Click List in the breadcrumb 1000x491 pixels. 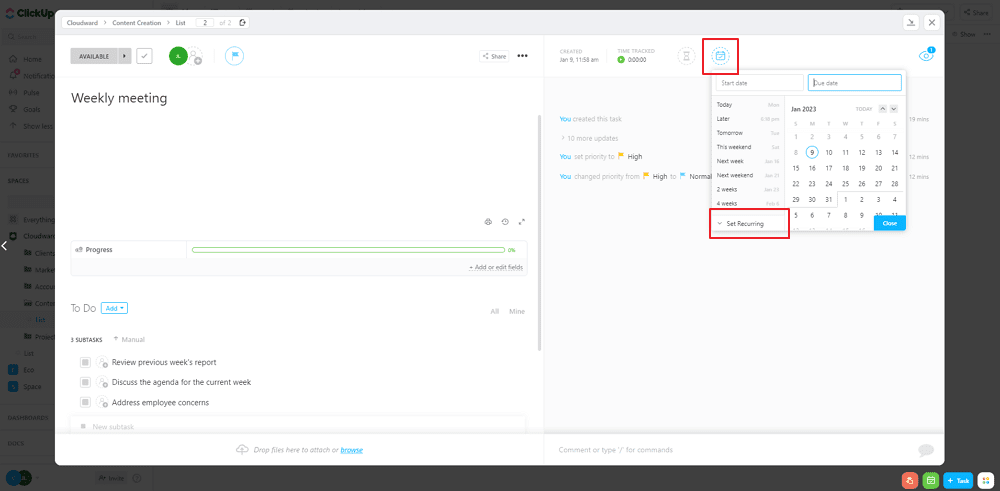[x=181, y=23]
